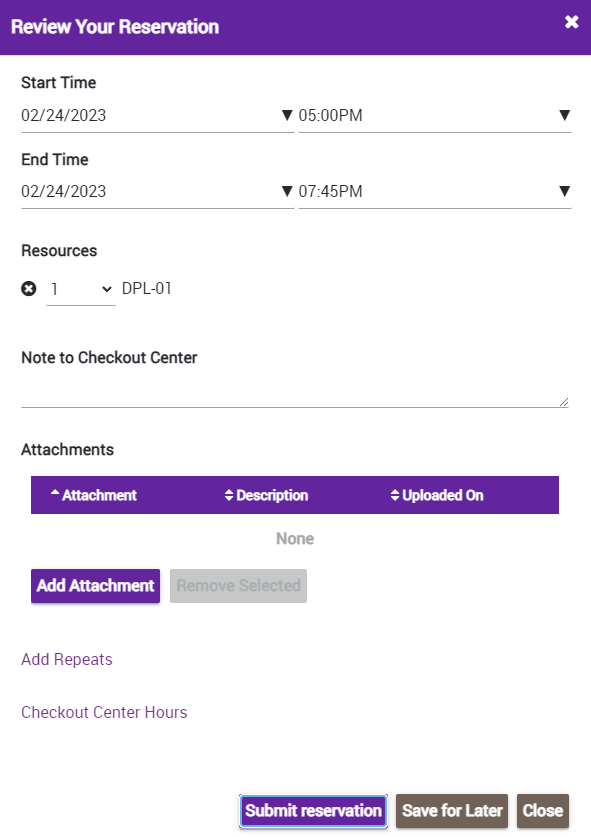The image size is (591, 837).
Task: Sort attachments by Uploaded On column
Action: (x=437, y=495)
